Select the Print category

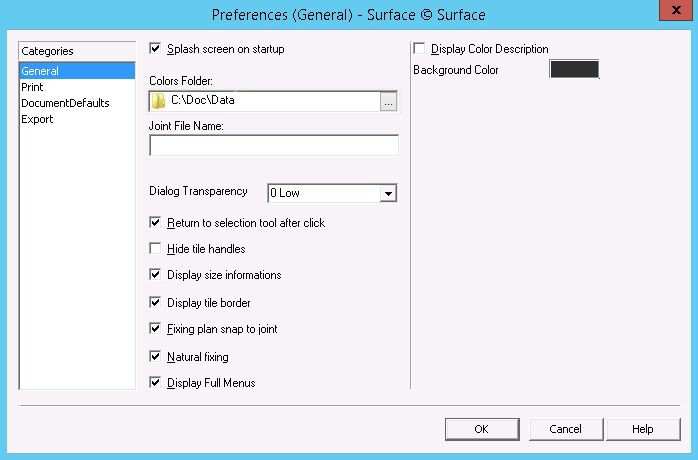(x=32, y=87)
